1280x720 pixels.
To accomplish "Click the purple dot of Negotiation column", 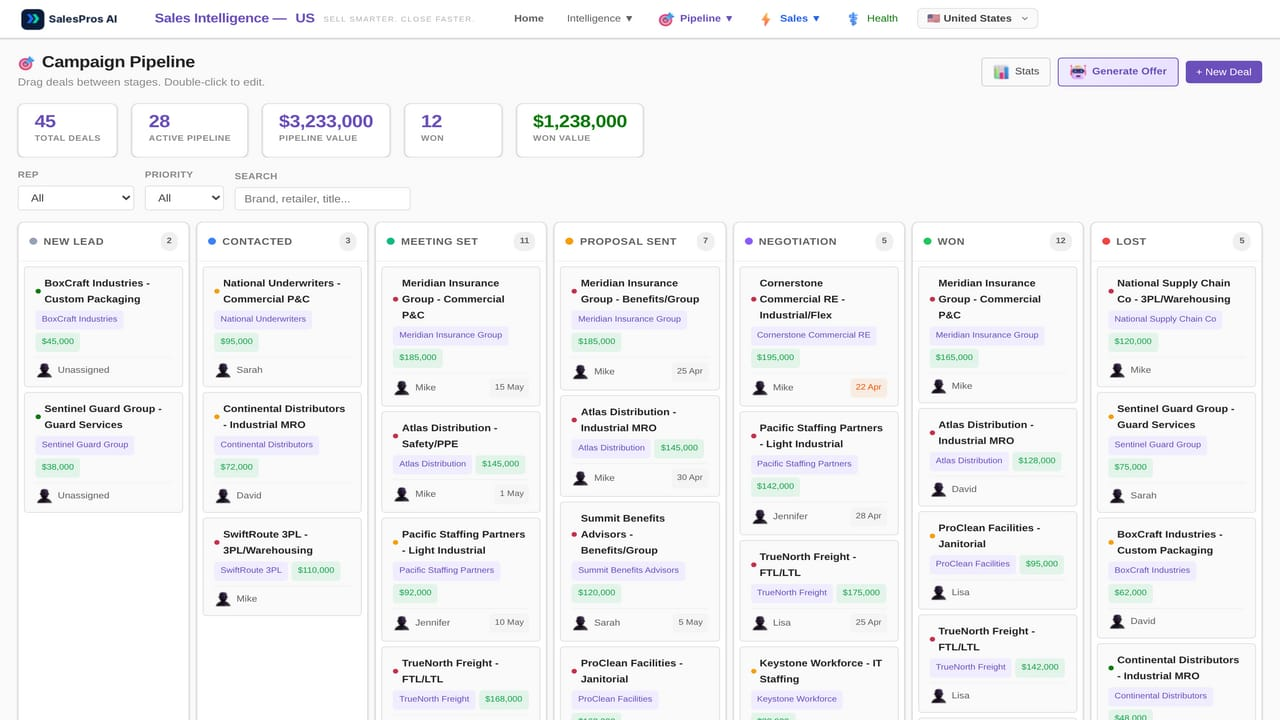I will click(749, 241).
